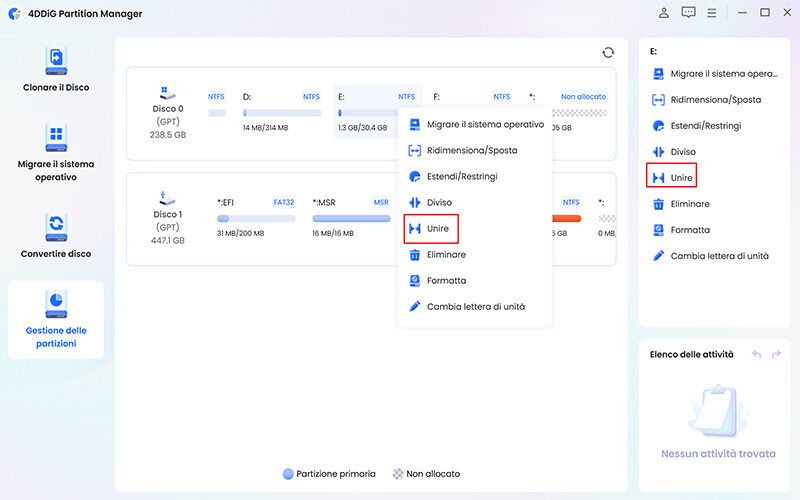Select Clonare il Disco in sidebar

[x=56, y=69]
